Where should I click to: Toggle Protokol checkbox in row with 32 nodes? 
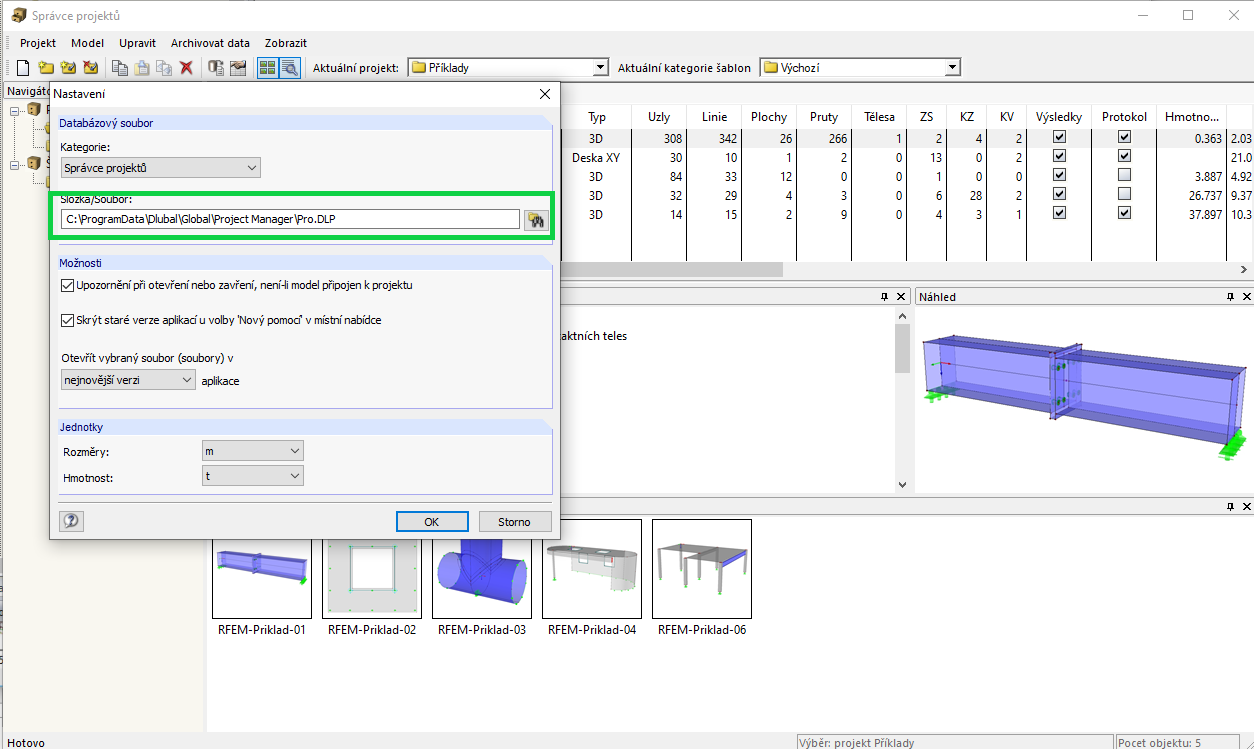[x=1124, y=194]
